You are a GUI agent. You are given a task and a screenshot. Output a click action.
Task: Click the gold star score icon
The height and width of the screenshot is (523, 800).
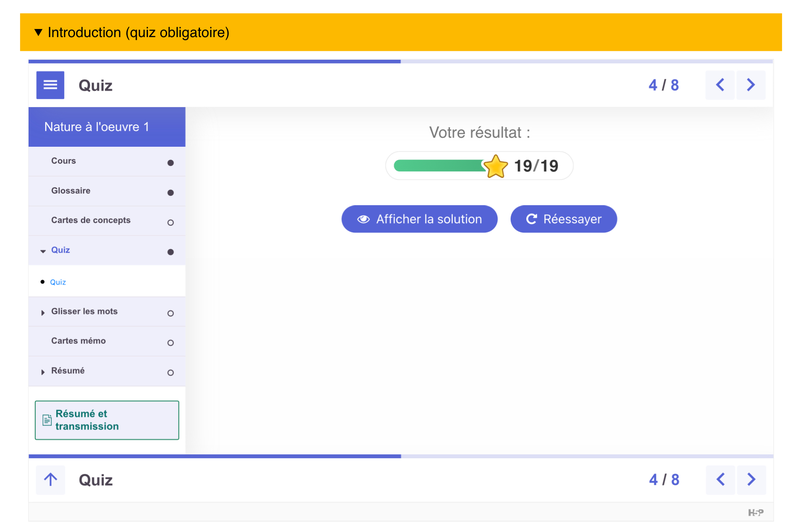pos(496,166)
